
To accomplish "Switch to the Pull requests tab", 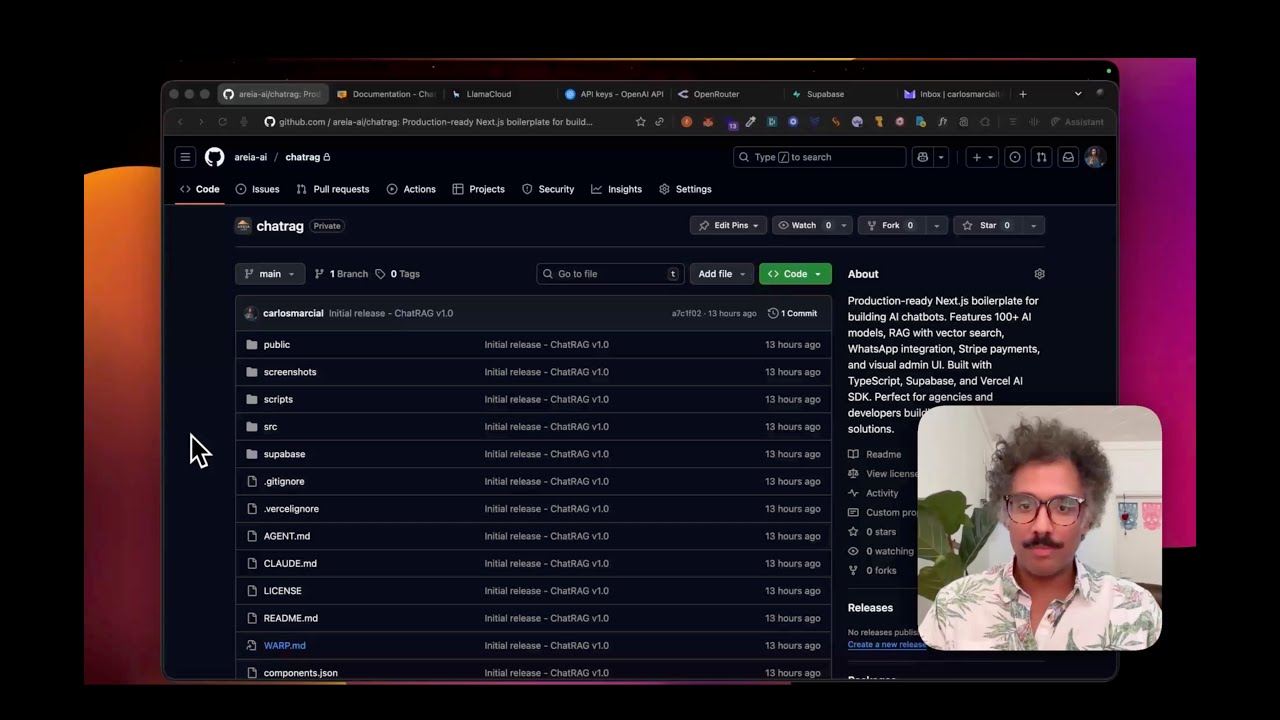I will [333, 189].
